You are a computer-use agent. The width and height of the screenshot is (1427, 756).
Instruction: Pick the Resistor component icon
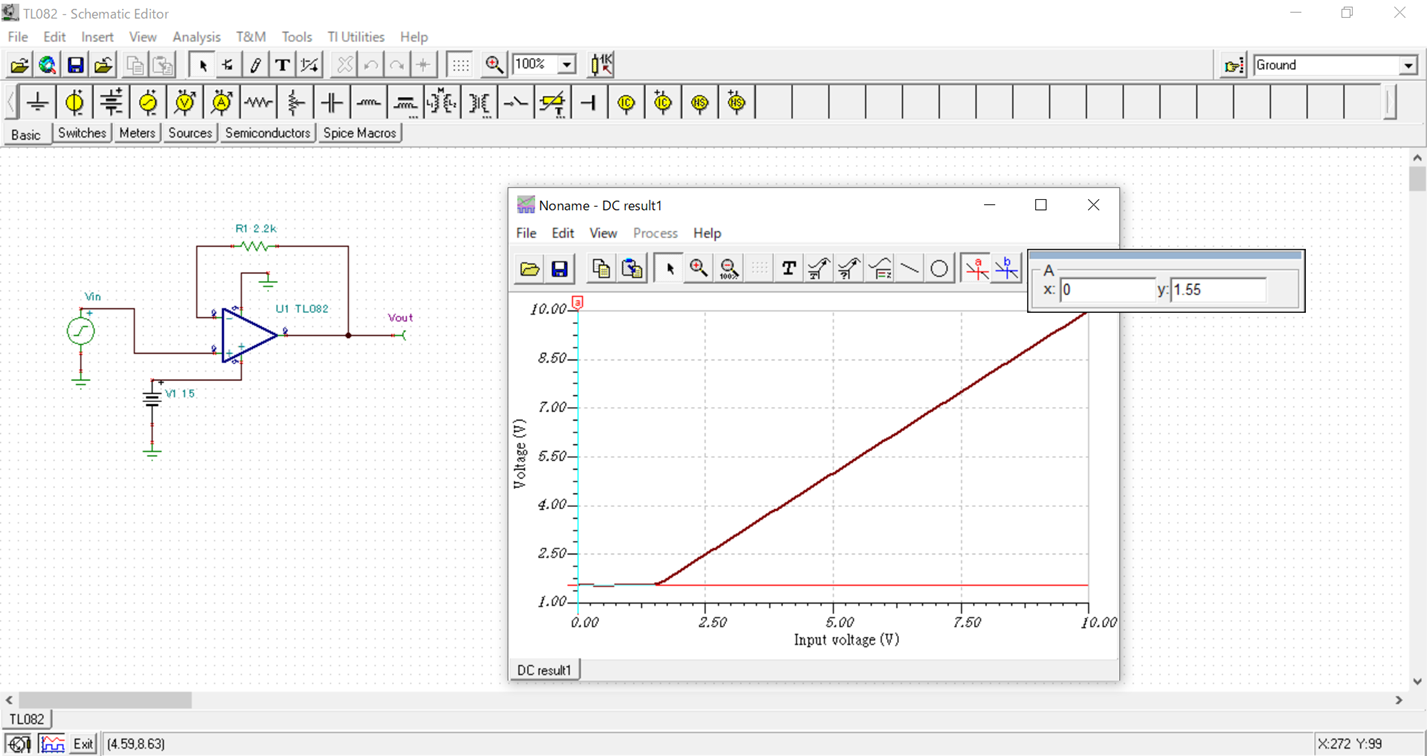(259, 102)
